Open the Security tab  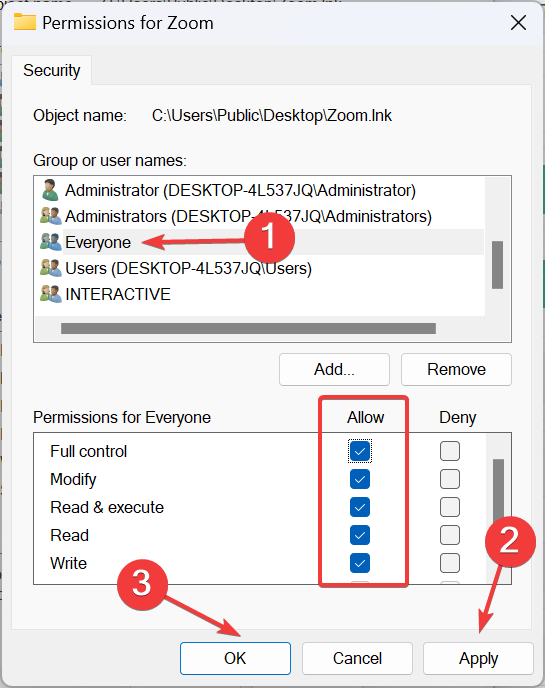[x=52, y=70]
